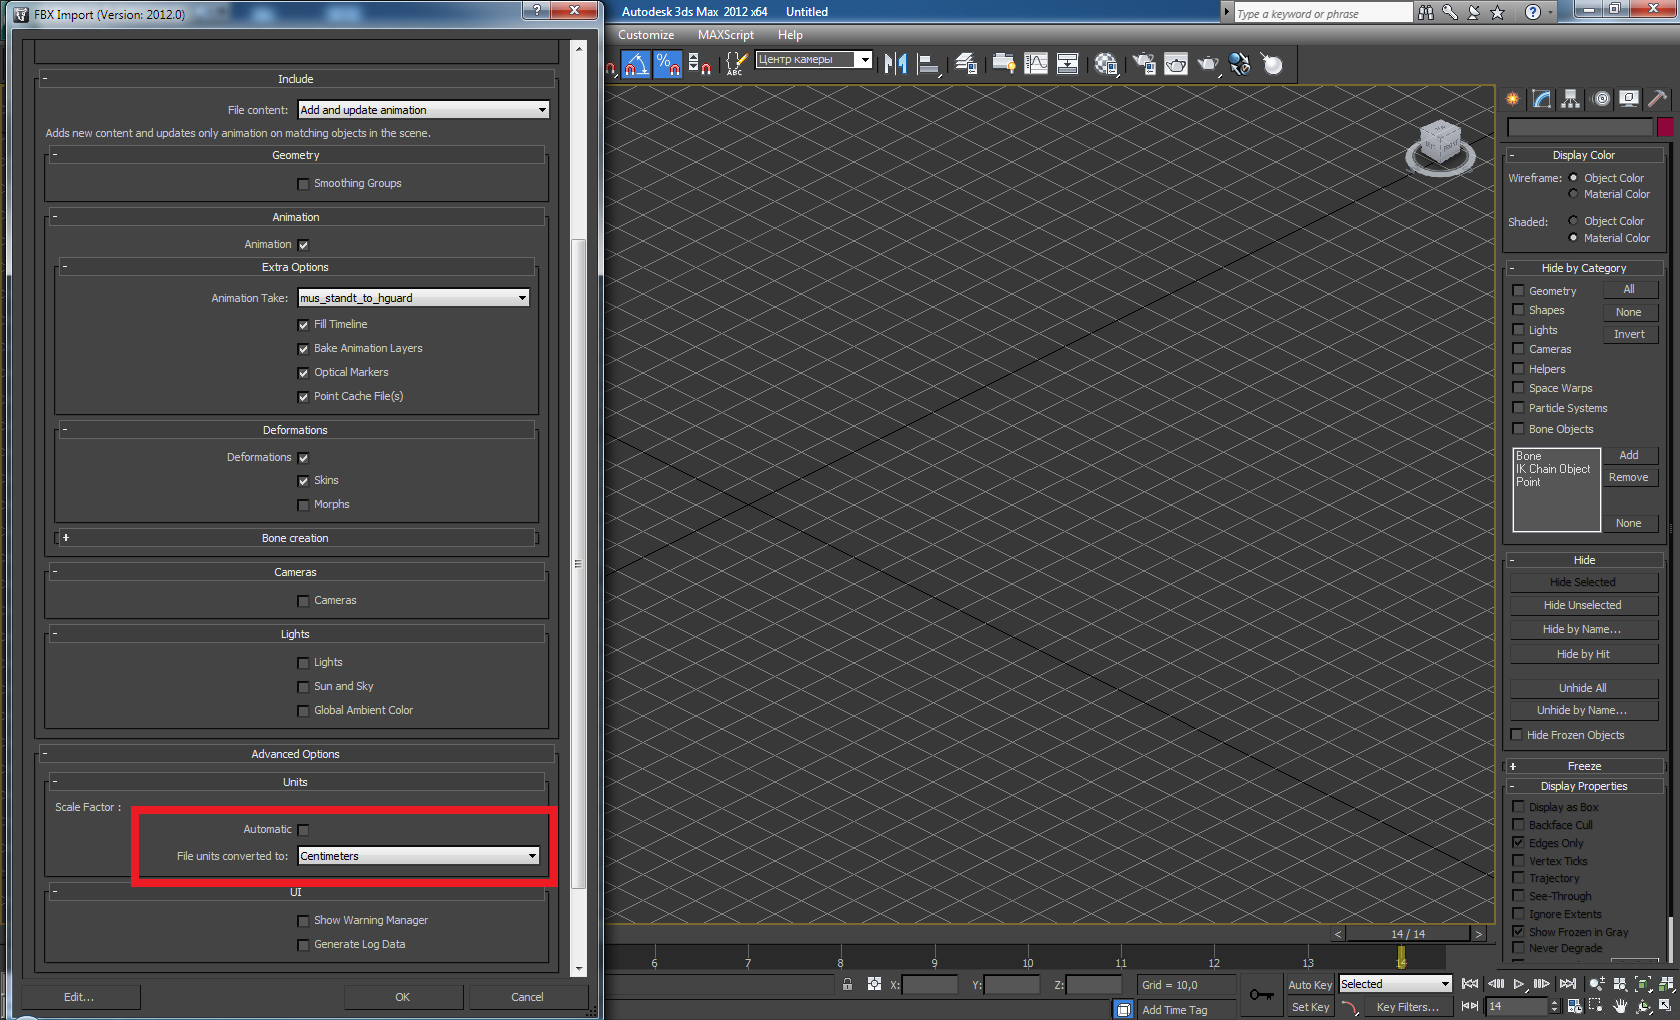Image resolution: width=1680 pixels, height=1020 pixels.
Task: Open Edit Named Selection Sets
Action: [x=735, y=64]
